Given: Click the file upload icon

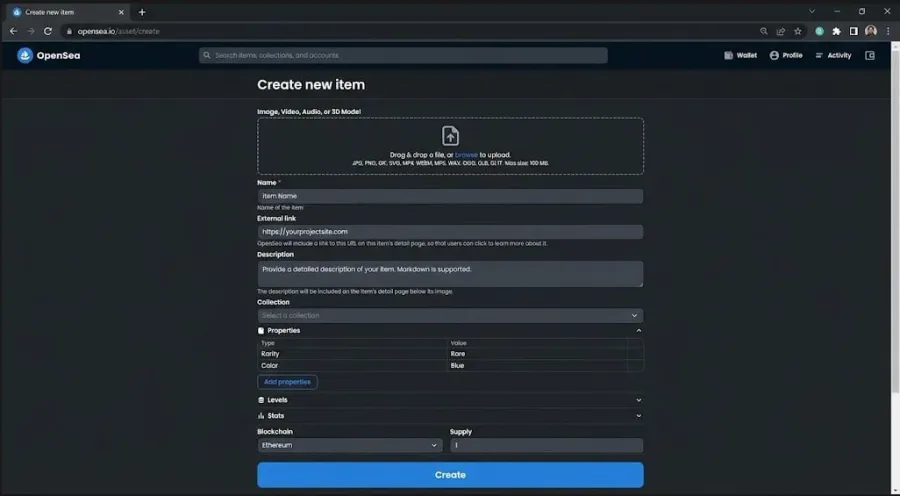Looking at the screenshot, I should (450, 136).
